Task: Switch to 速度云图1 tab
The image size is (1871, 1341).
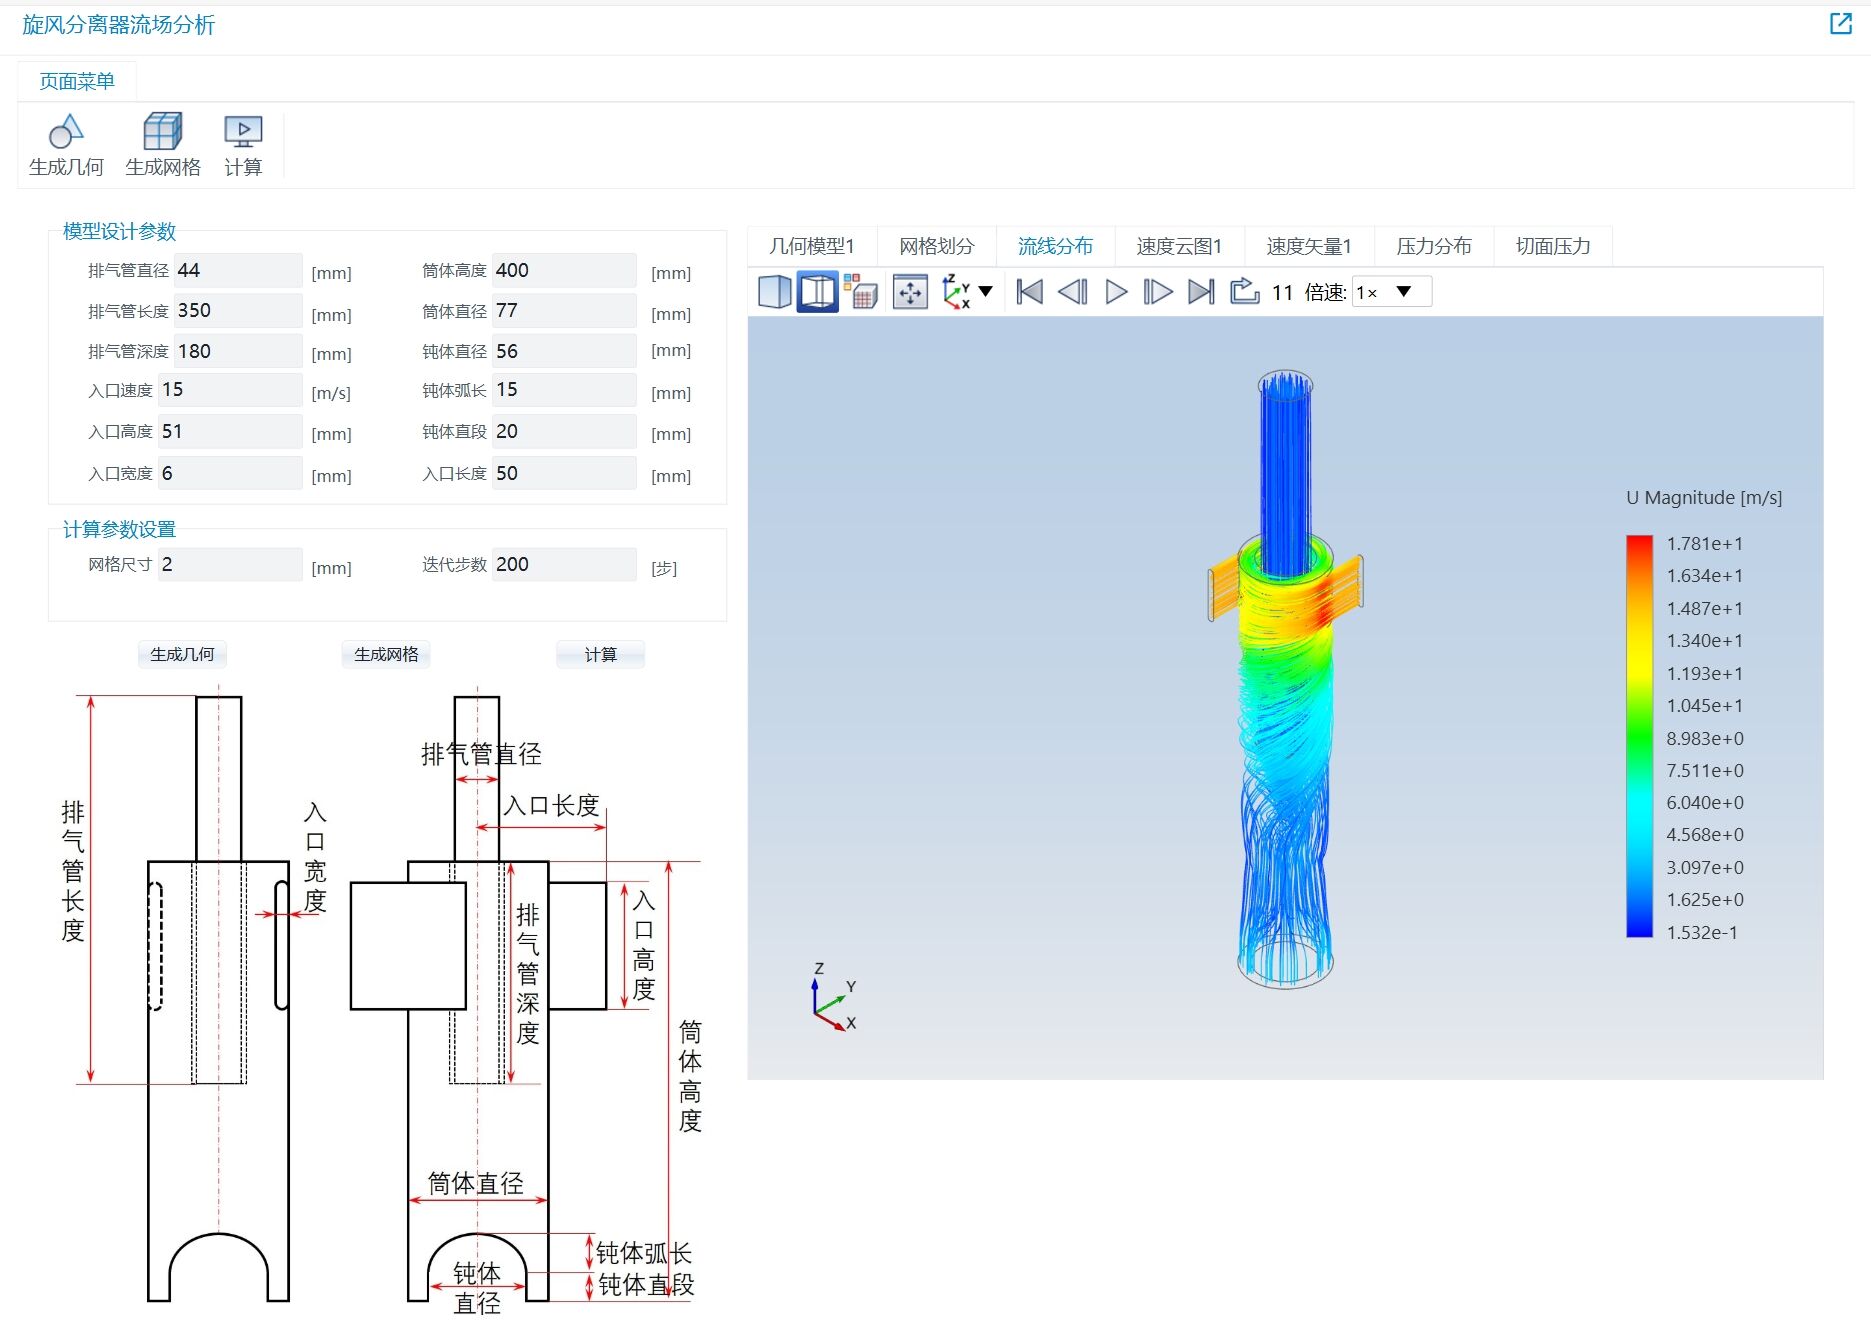Action: [x=1179, y=246]
